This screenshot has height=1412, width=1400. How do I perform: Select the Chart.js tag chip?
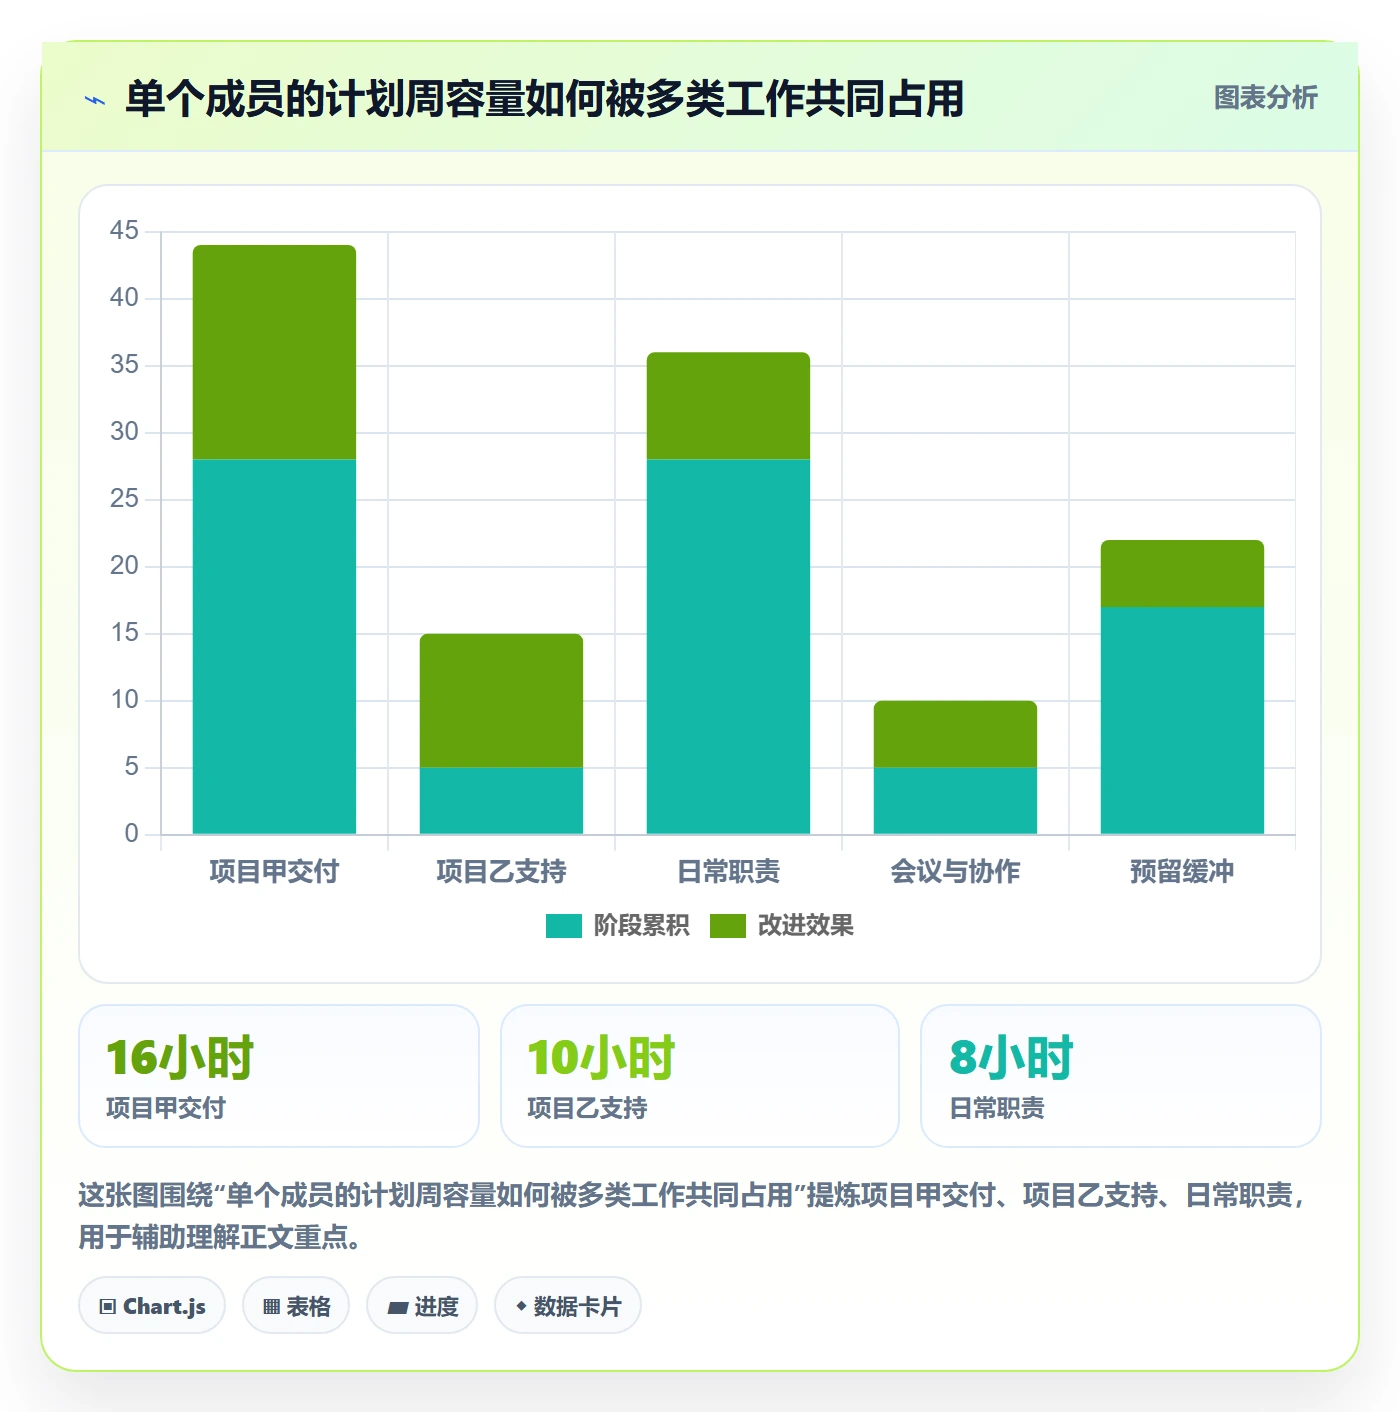pos(152,1305)
